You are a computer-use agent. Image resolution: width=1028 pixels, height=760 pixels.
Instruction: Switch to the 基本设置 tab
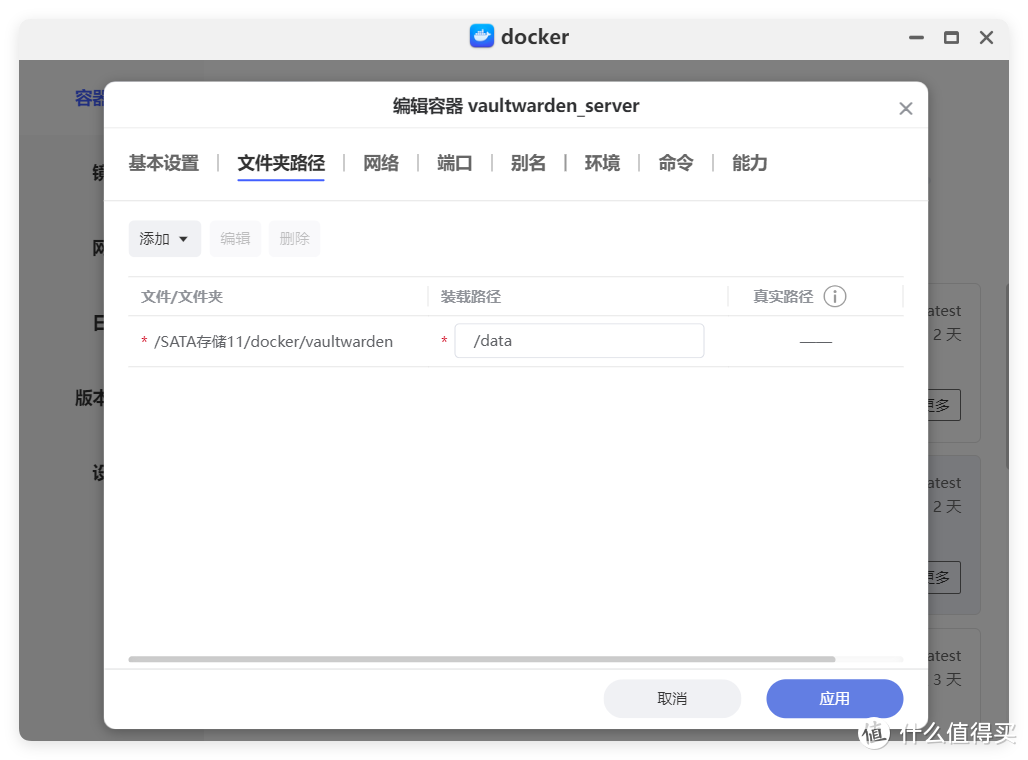[163, 163]
